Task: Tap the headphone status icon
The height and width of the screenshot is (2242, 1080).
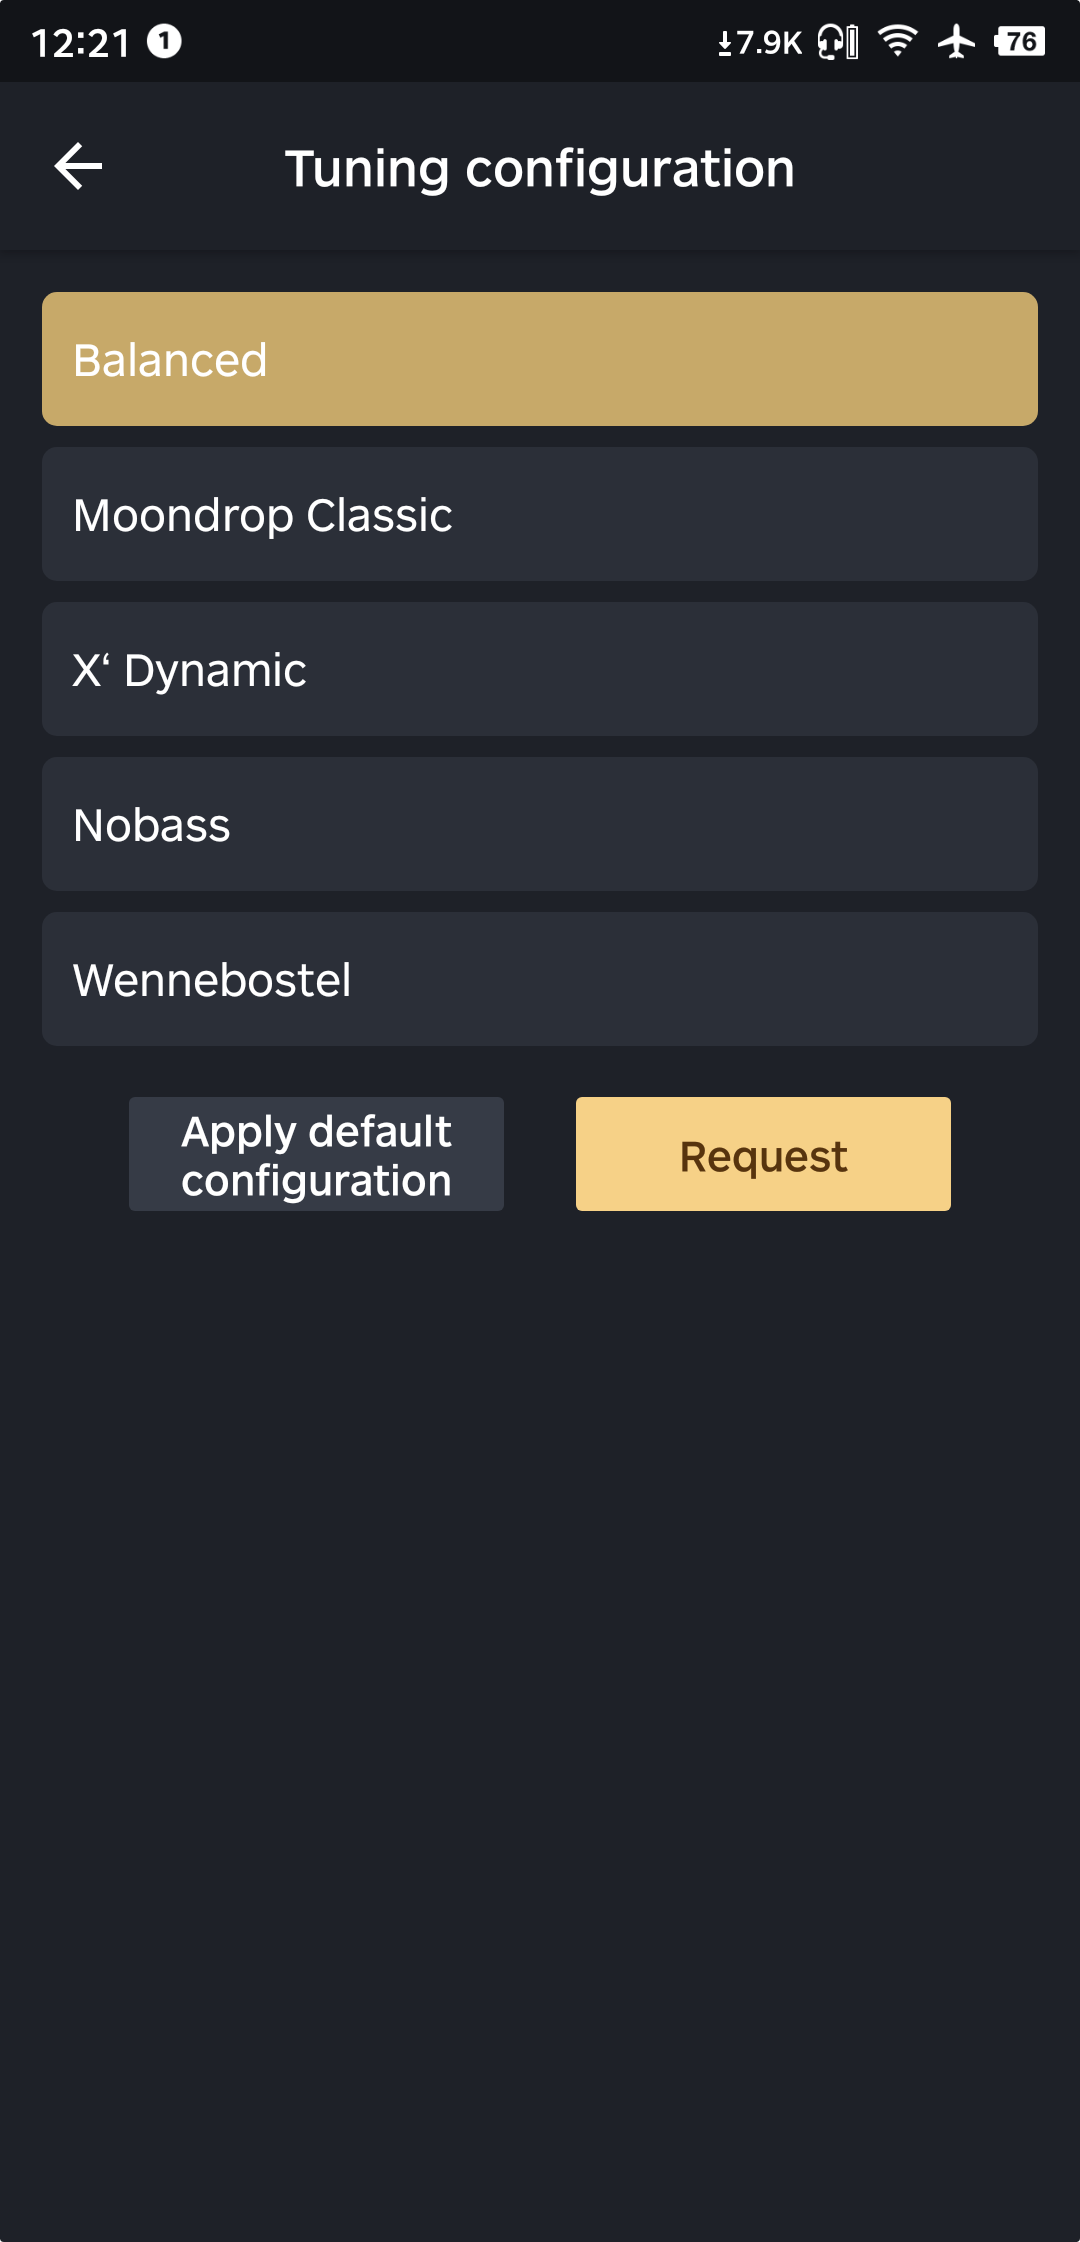Action: tap(830, 42)
